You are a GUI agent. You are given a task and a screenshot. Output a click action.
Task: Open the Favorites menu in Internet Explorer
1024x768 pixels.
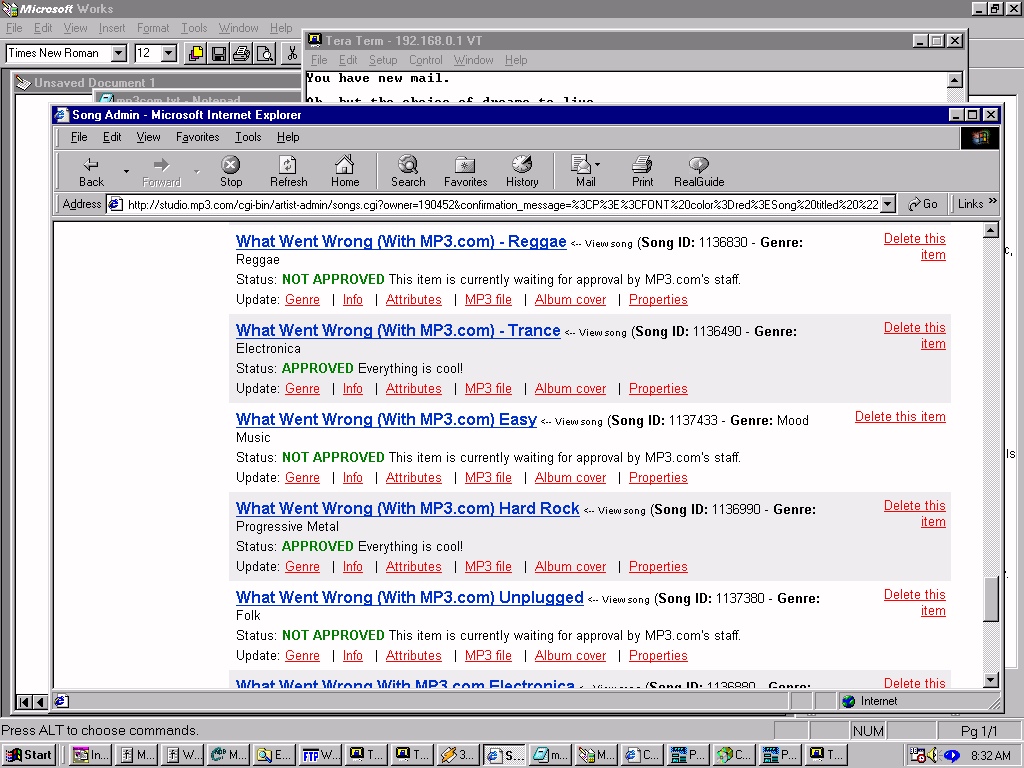(197, 137)
